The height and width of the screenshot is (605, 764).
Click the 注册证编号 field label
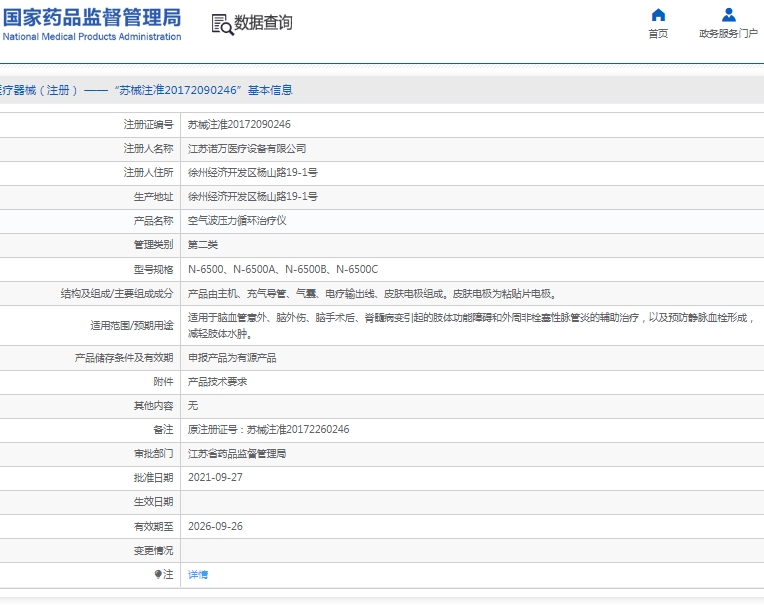coord(149,125)
